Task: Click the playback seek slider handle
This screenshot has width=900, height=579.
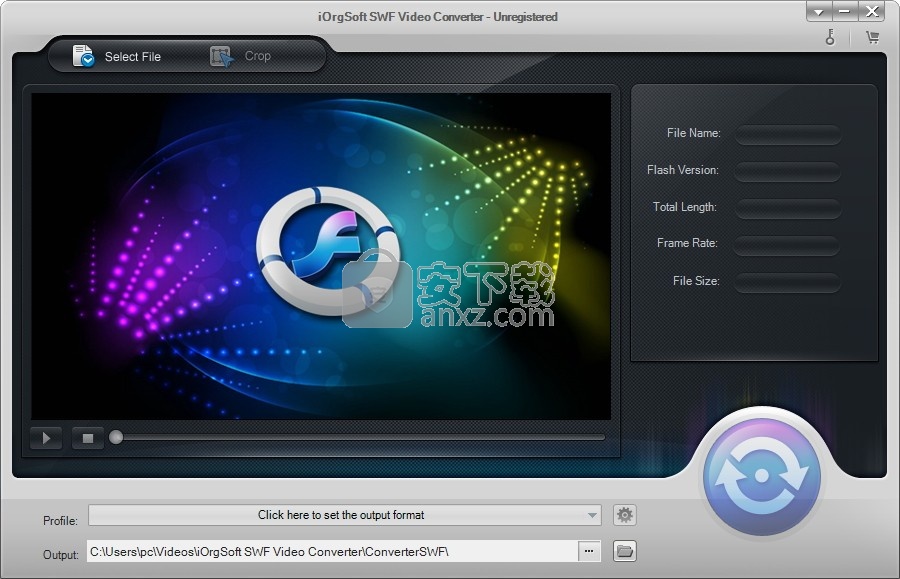Action: click(x=116, y=437)
